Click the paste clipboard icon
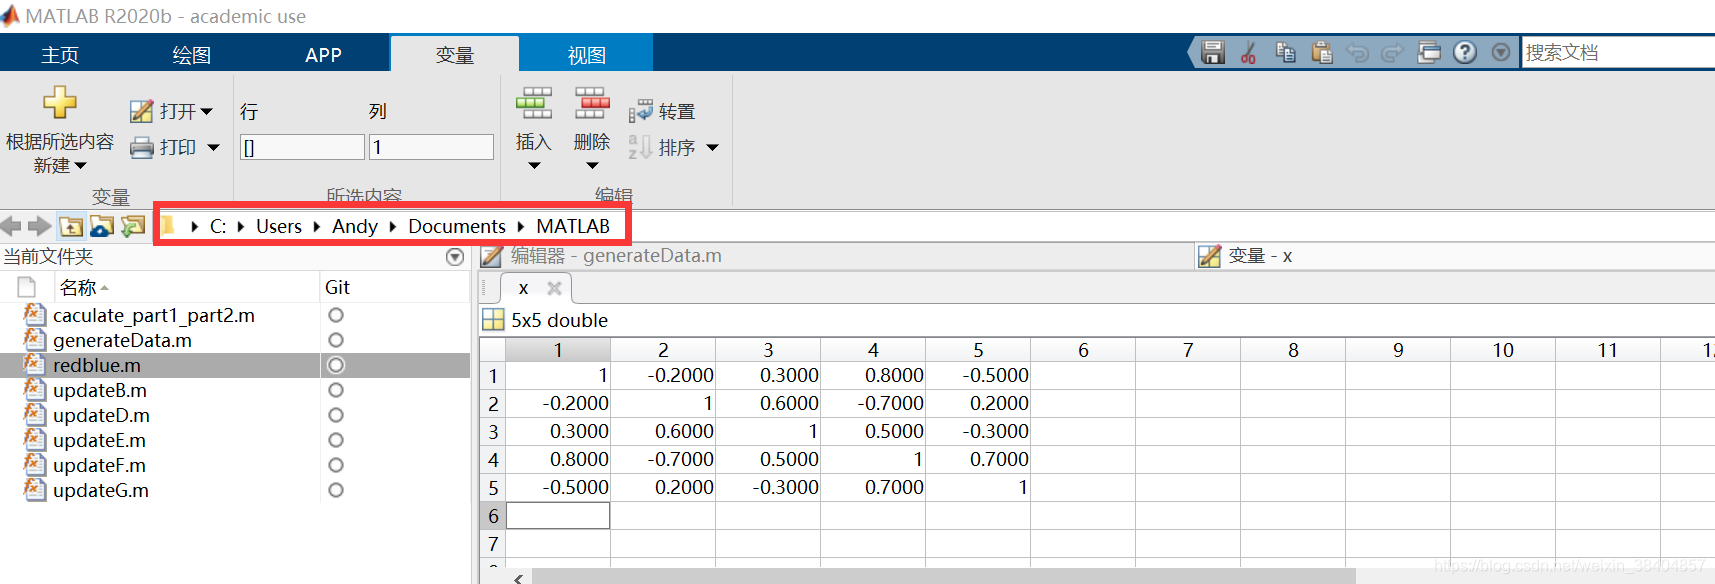The image size is (1715, 584). 1322,53
